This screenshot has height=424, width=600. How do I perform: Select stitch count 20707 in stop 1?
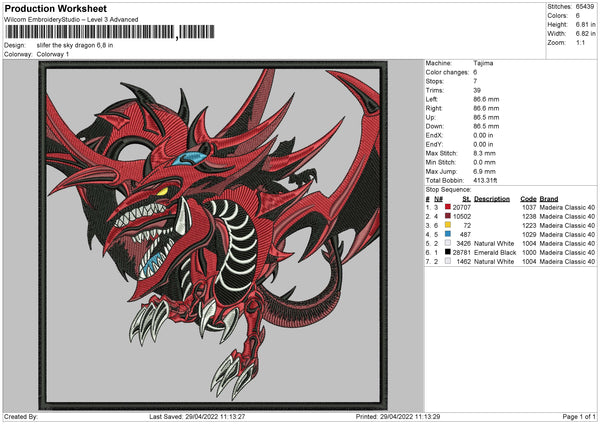coord(461,207)
